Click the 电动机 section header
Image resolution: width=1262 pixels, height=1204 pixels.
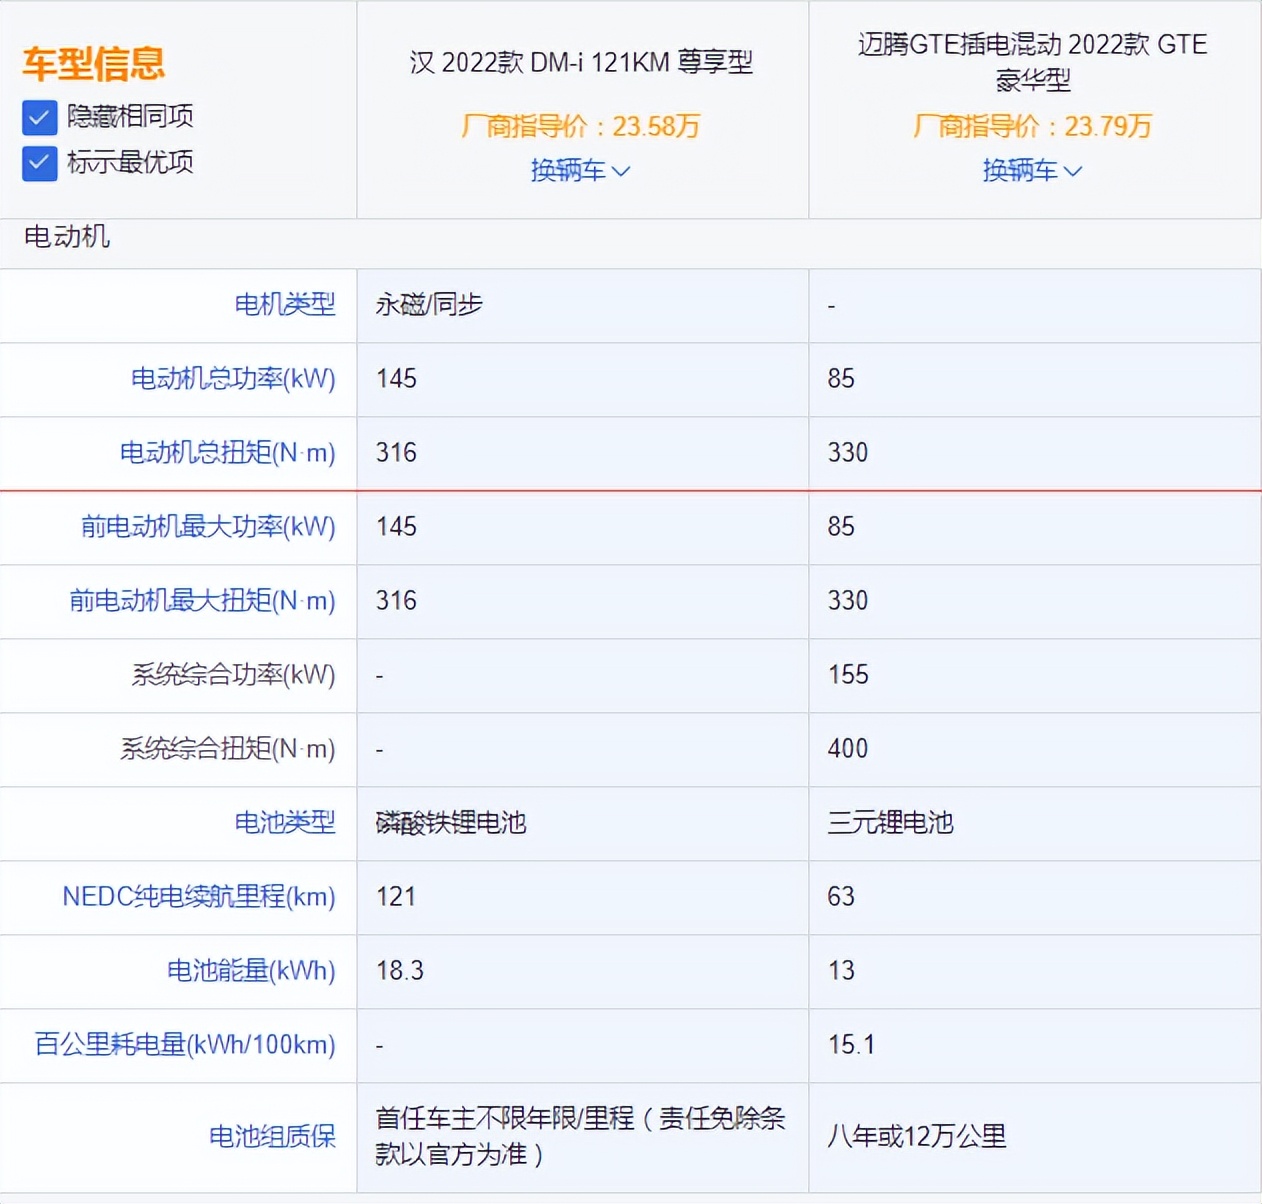pos(68,239)
